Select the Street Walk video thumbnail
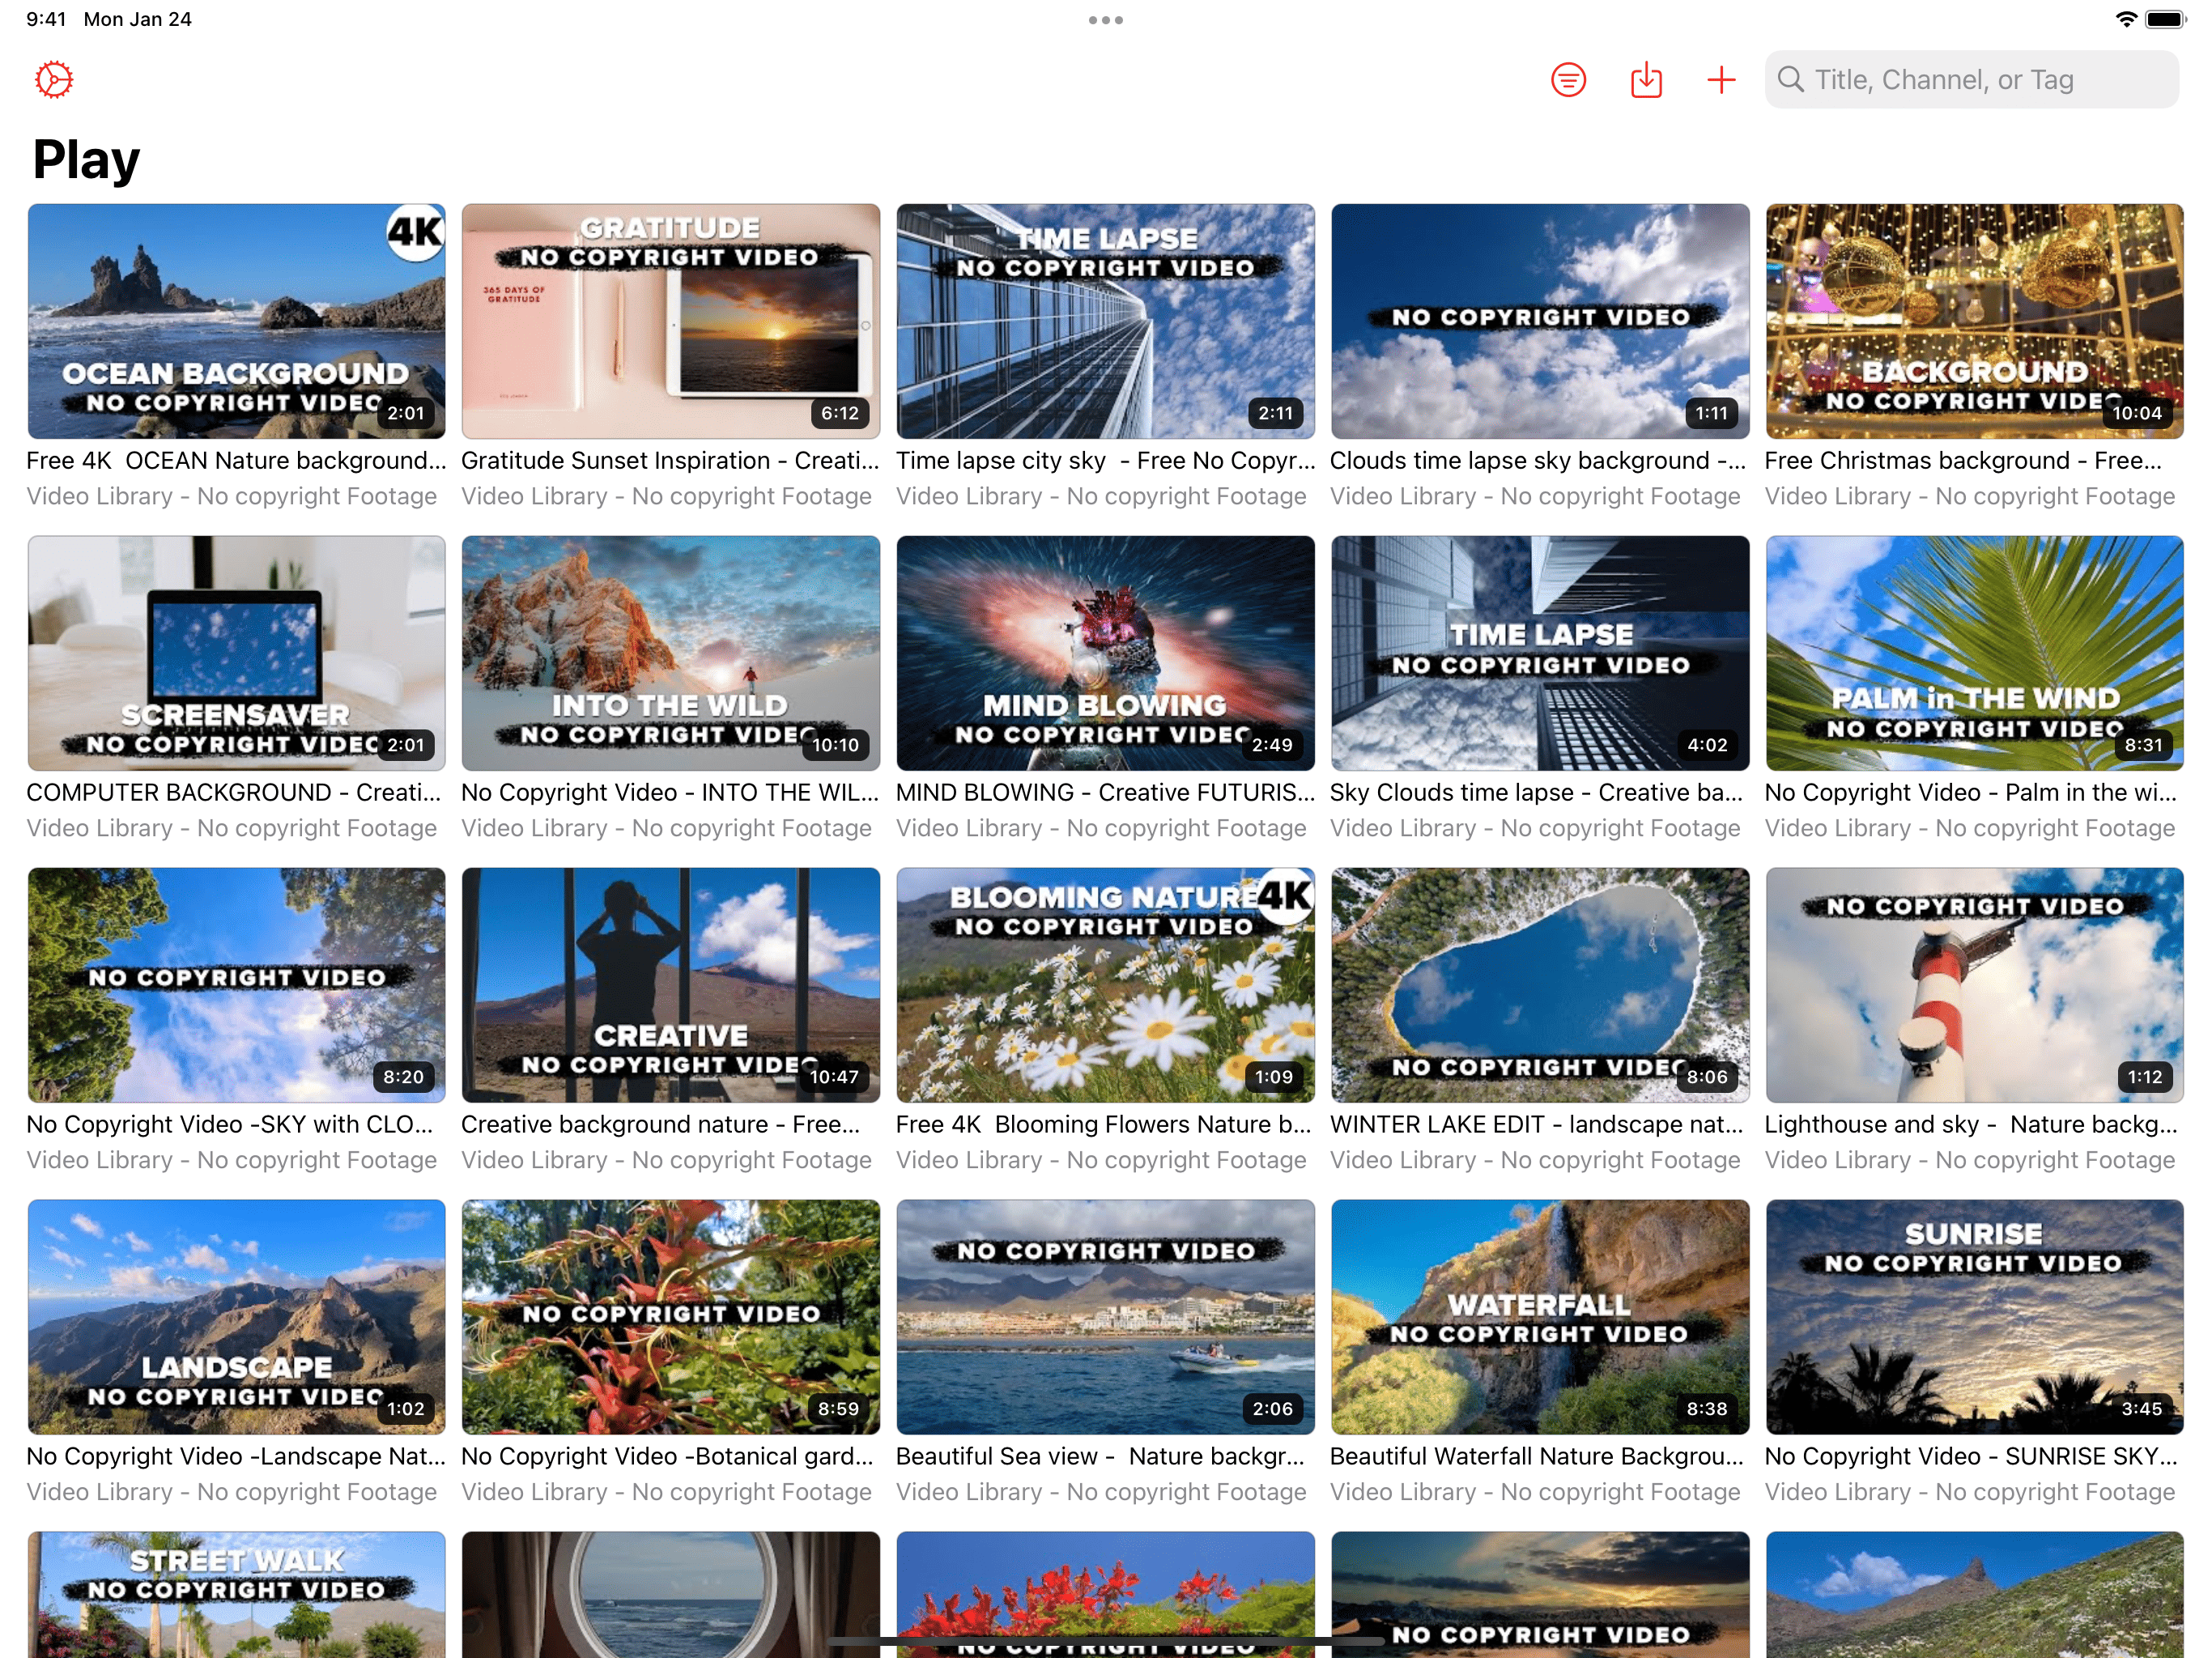Image resolution: width=2212 pixels, height=1658 pixels. [237, 1594]
